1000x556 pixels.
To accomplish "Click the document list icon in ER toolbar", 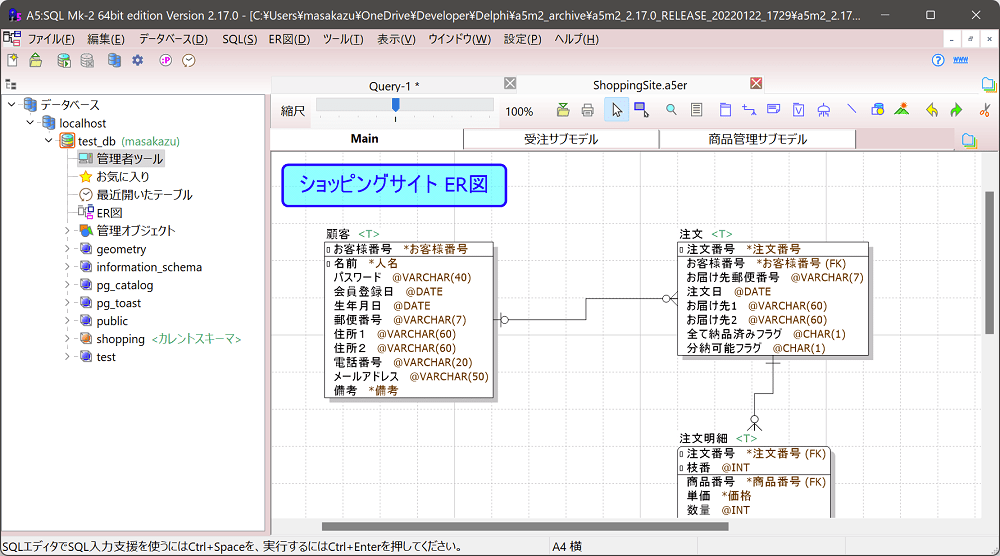I will click(x=696, y=110).
